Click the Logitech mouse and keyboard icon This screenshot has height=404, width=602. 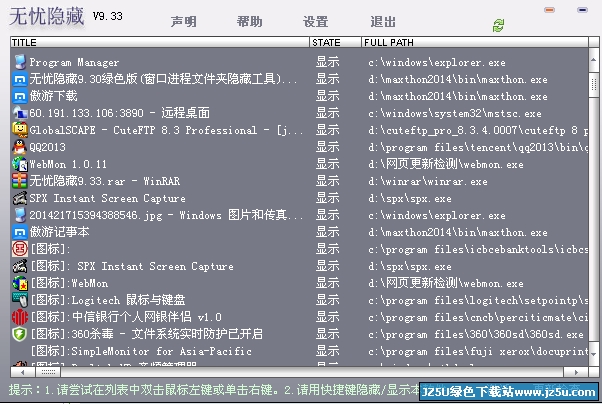(20, 300)
